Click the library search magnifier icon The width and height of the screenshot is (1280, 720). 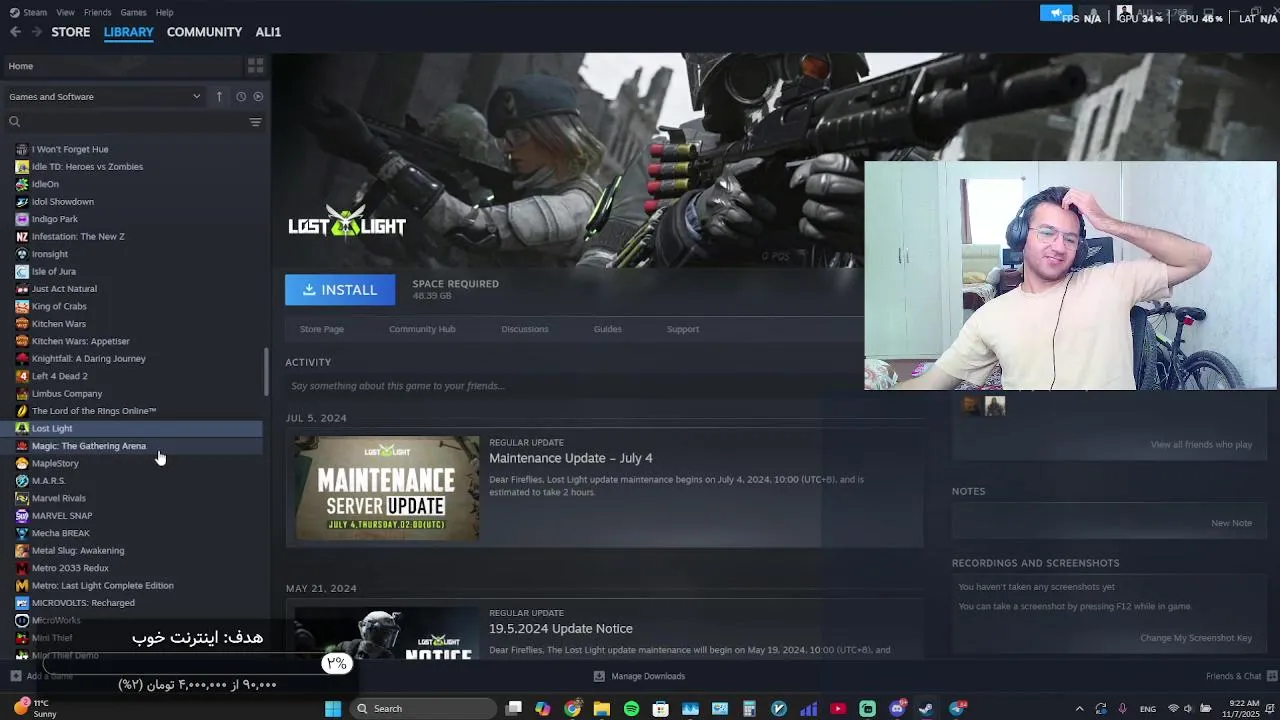15,122
